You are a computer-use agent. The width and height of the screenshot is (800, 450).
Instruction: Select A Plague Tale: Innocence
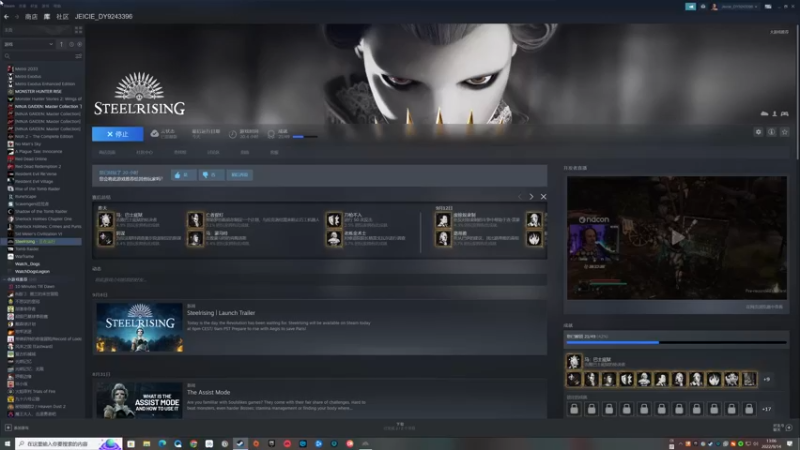click(38, 152)
